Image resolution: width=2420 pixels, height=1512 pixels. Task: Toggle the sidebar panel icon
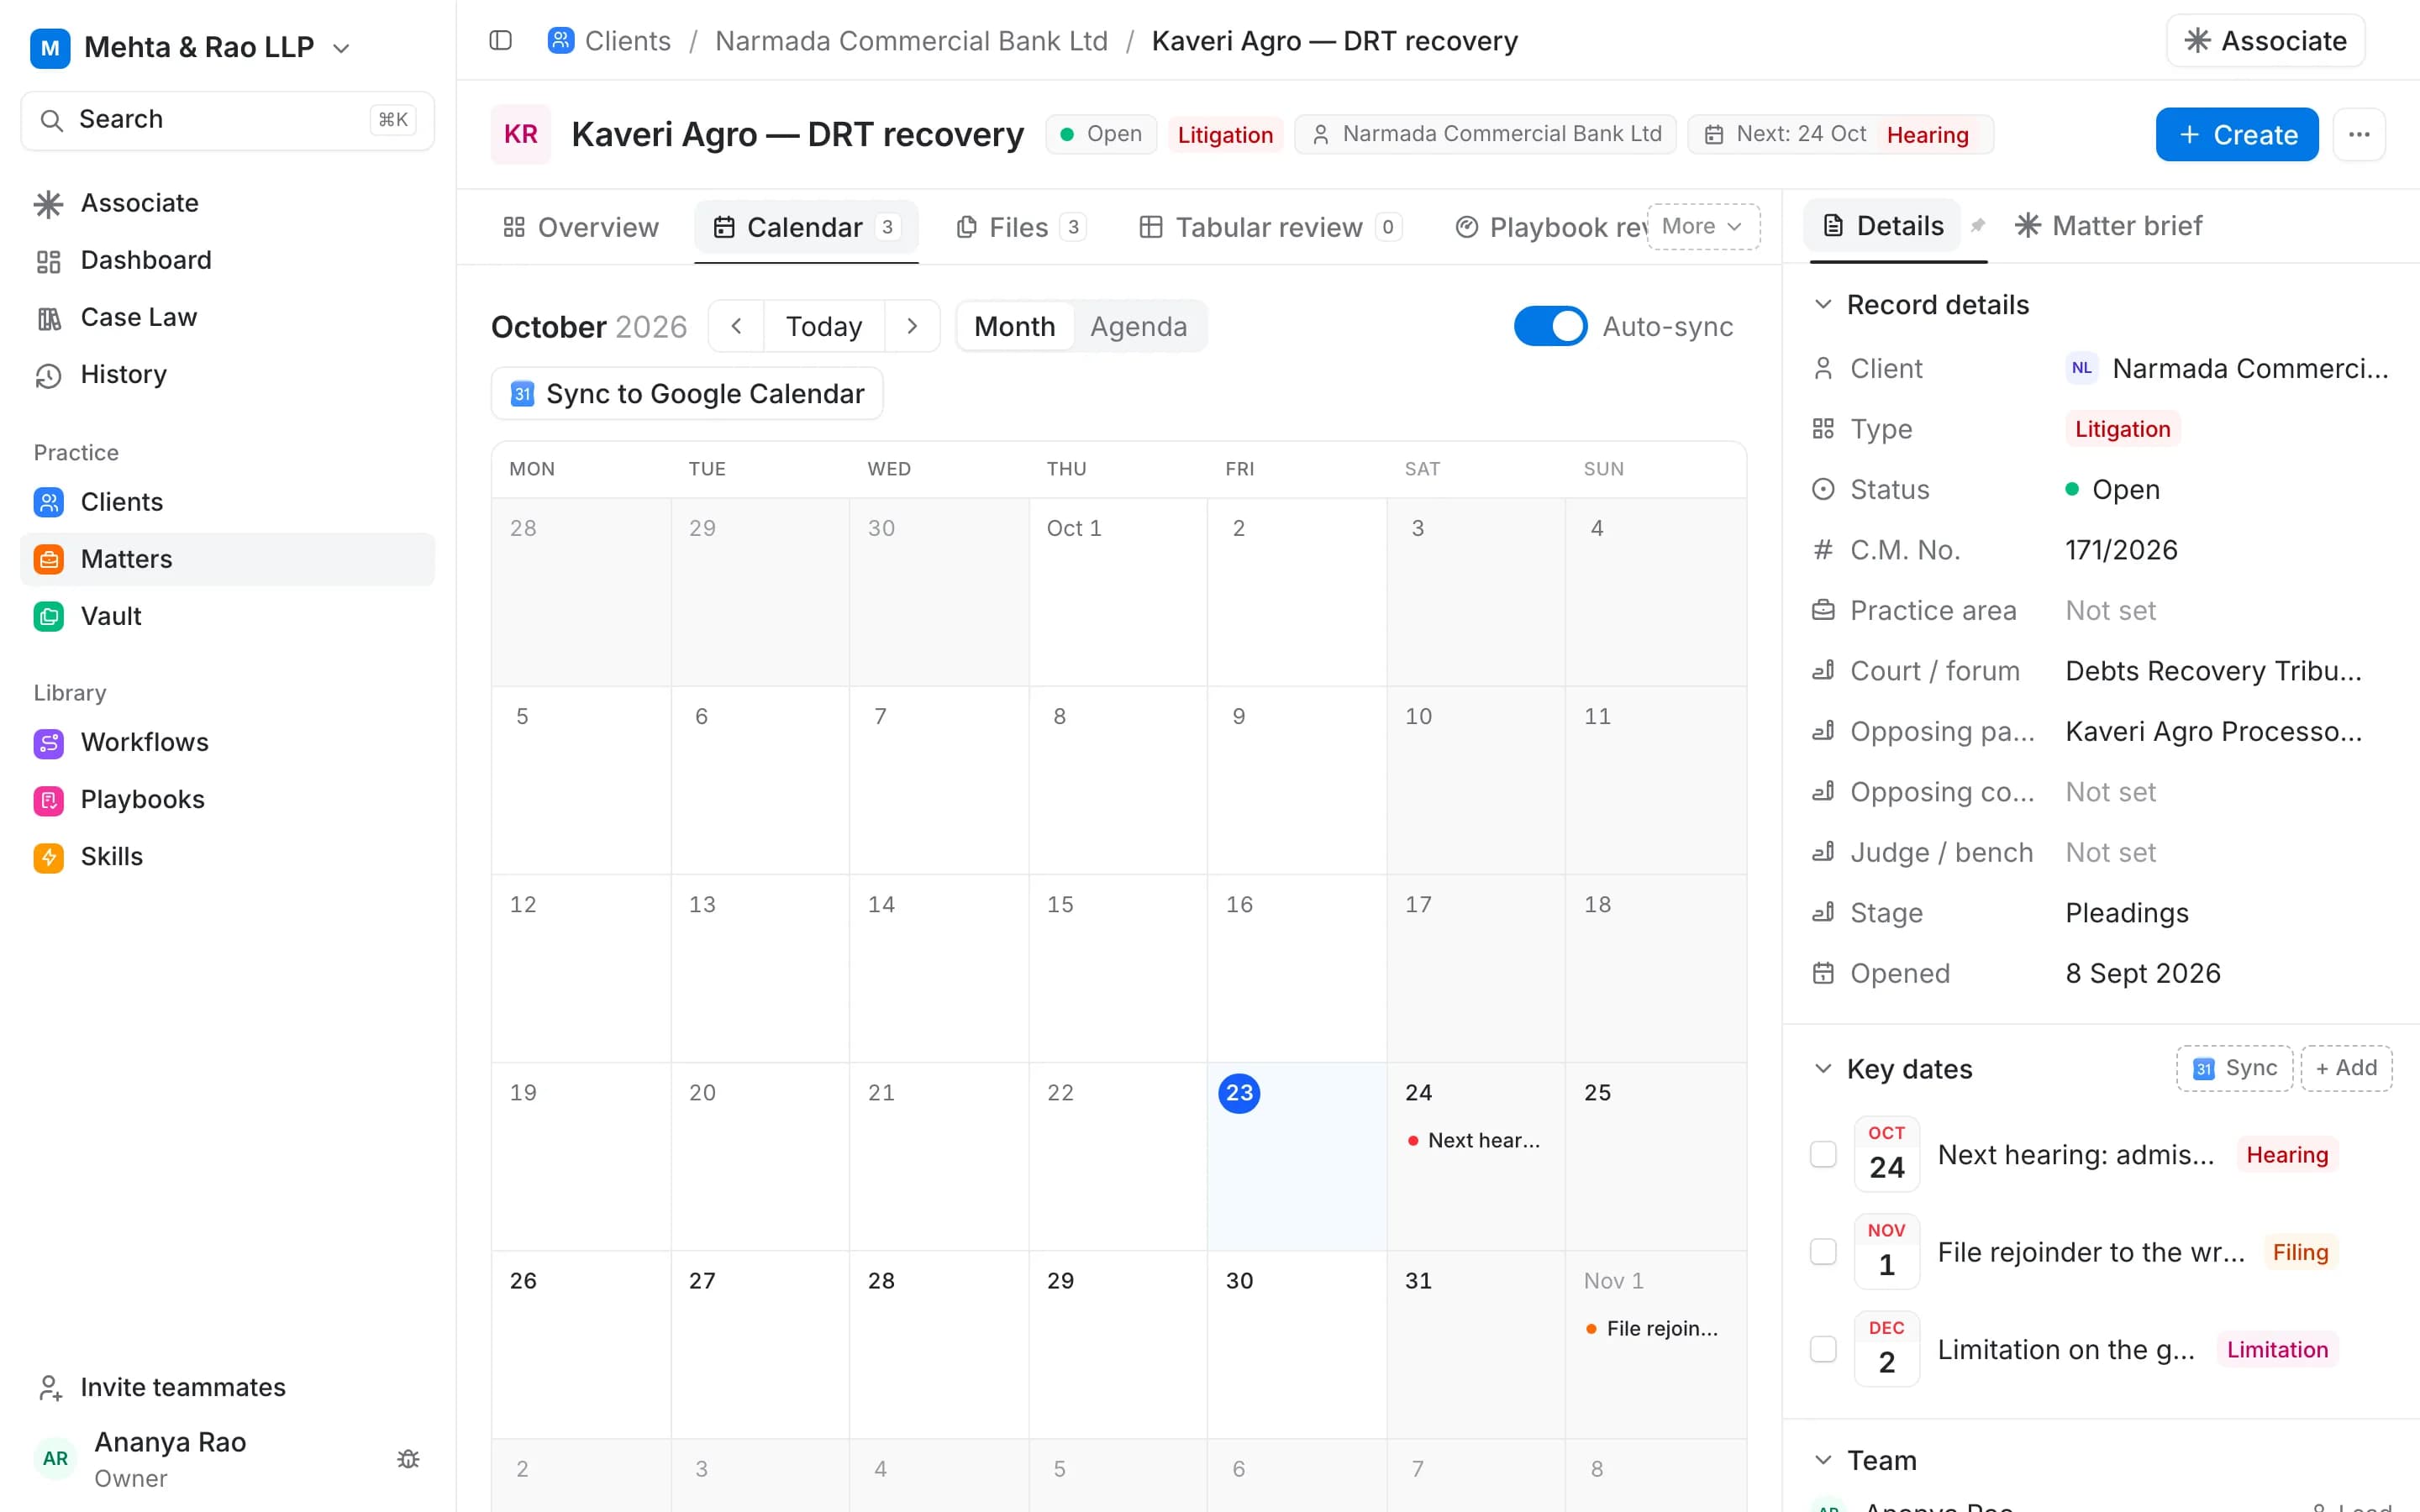500,41
